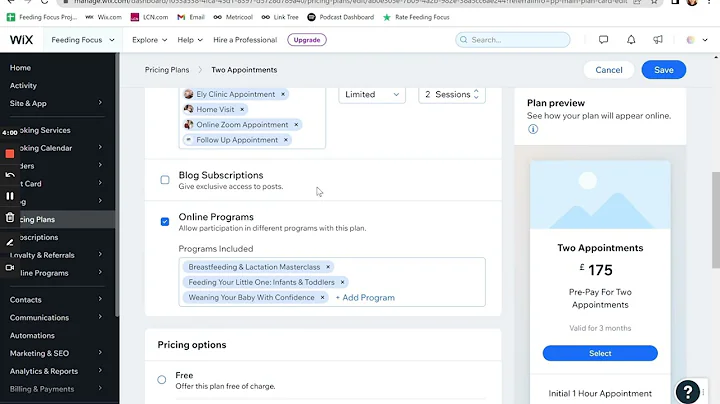Viewport: 720px width, 404px height.
Task: Click the plan preview info icon
Action: pyautogui.click(x=533, y=129)
